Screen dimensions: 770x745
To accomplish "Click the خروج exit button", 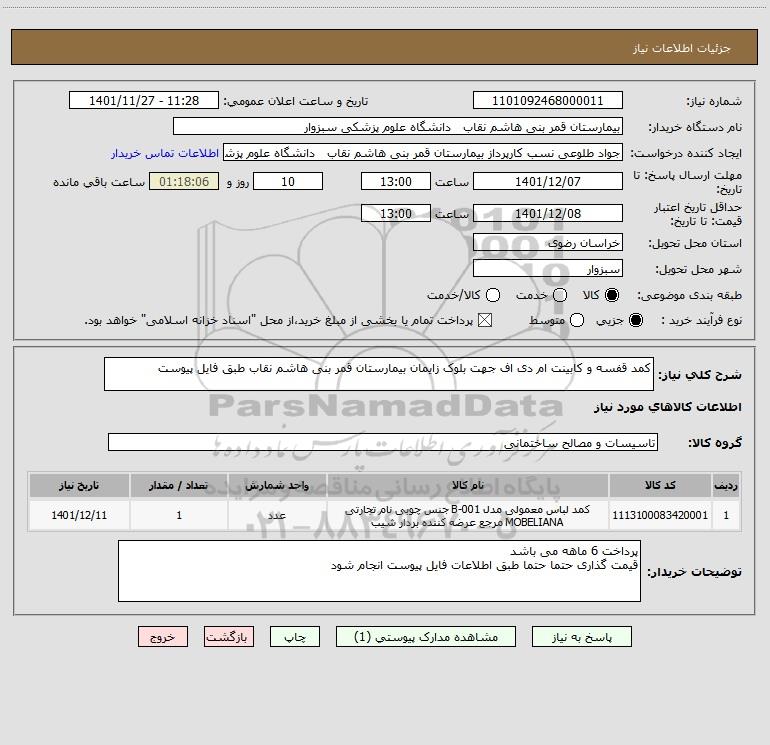I will (163, 637).
